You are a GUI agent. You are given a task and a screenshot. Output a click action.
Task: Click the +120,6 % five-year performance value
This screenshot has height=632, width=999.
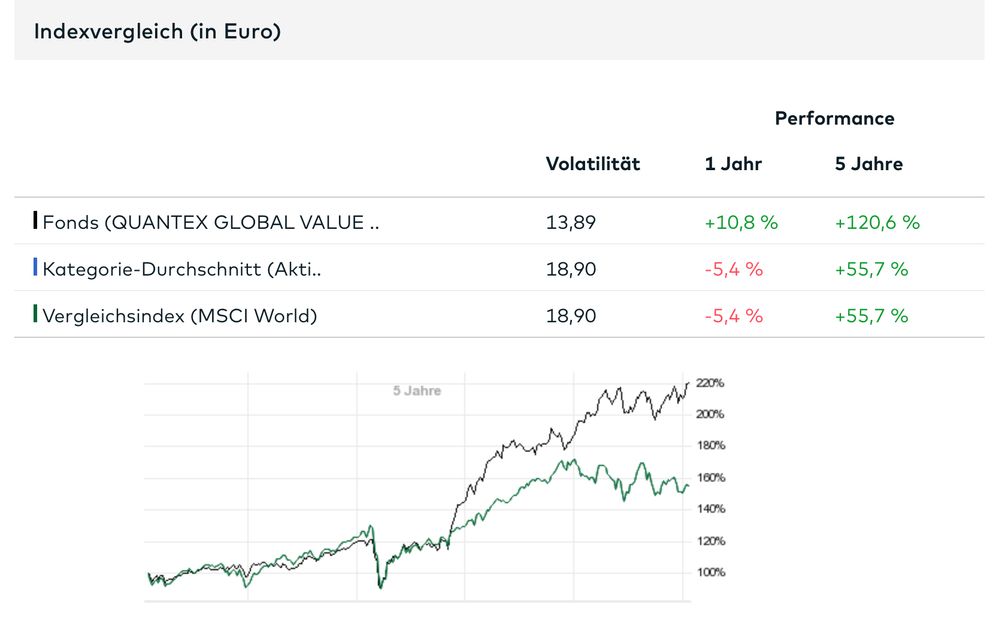[x=877, y=222]
